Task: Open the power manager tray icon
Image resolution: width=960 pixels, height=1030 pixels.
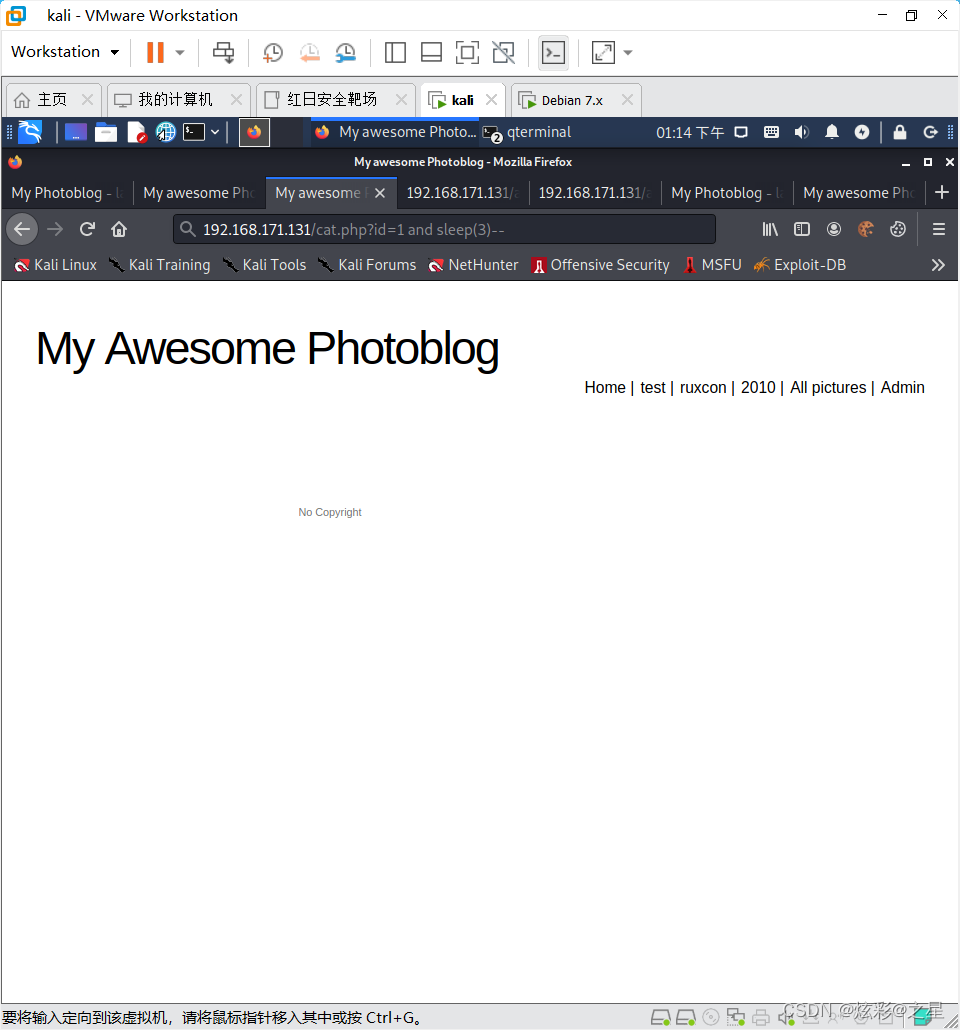Action: pyautogui.click(x=862, y=132)
